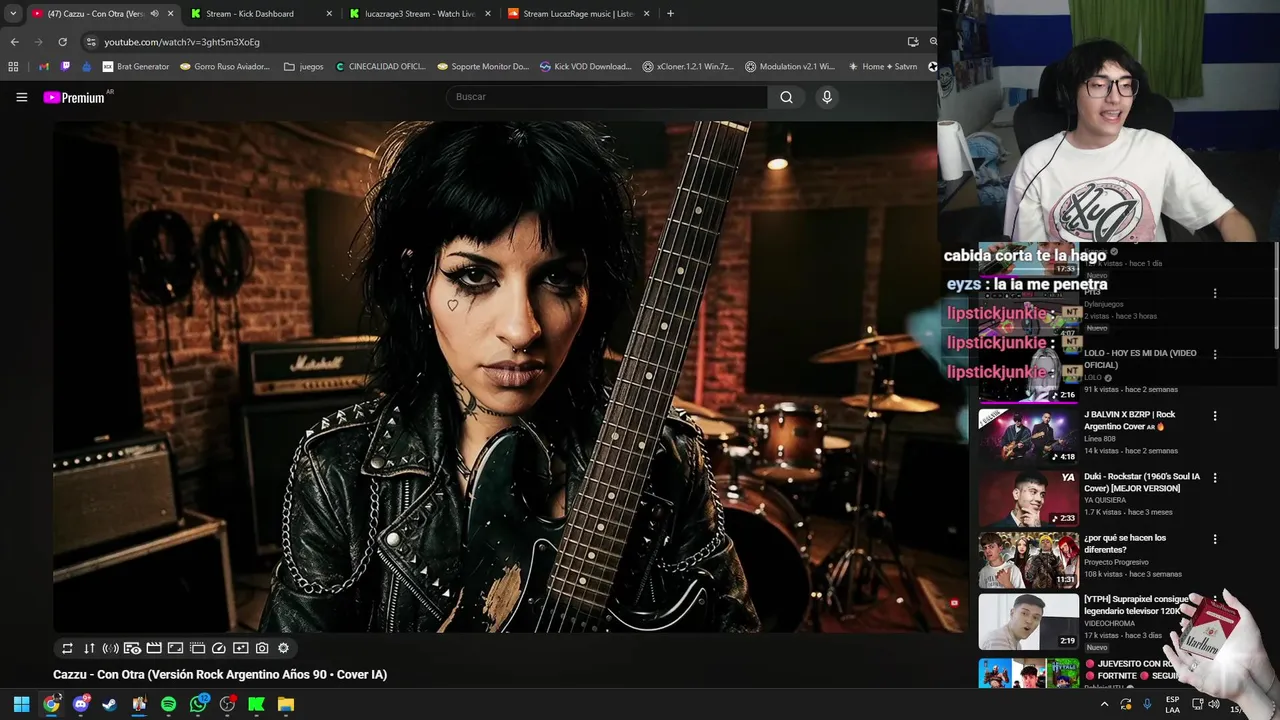Click the sparkle frame icon below the video
This screenshot has width=1280, height=720.
240,648
